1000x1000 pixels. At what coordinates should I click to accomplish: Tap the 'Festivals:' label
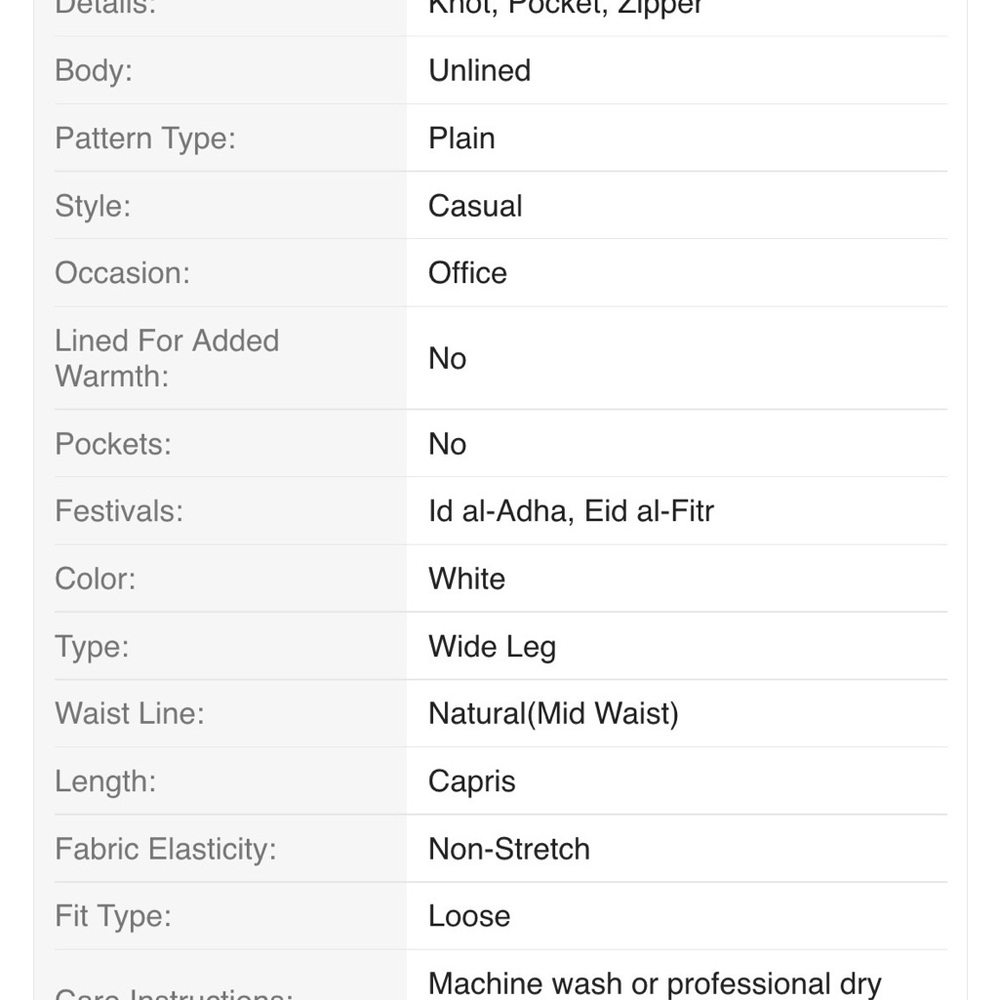[x=119, y=511]
